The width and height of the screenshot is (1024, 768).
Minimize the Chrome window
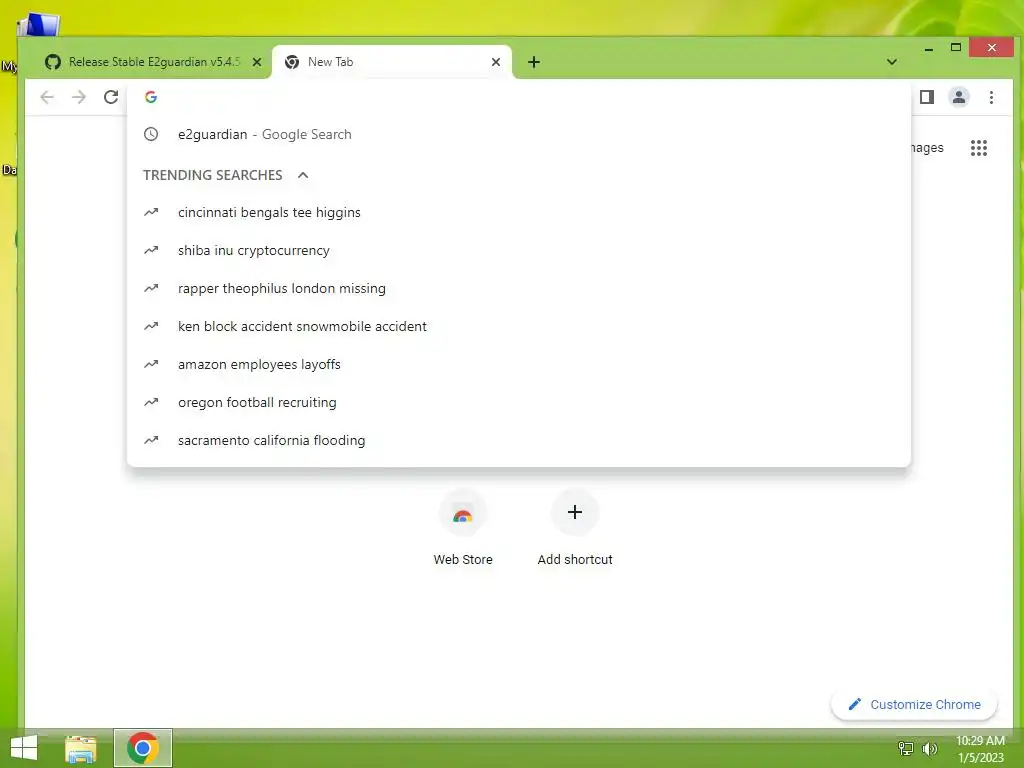tap(929, 48)
